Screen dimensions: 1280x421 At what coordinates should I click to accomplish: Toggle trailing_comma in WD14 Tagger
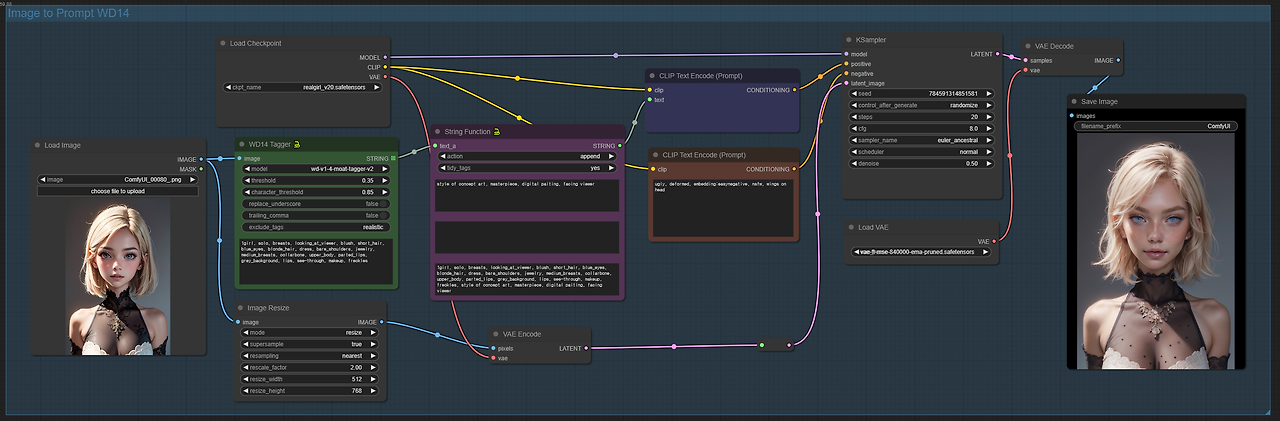pos(312,215)
